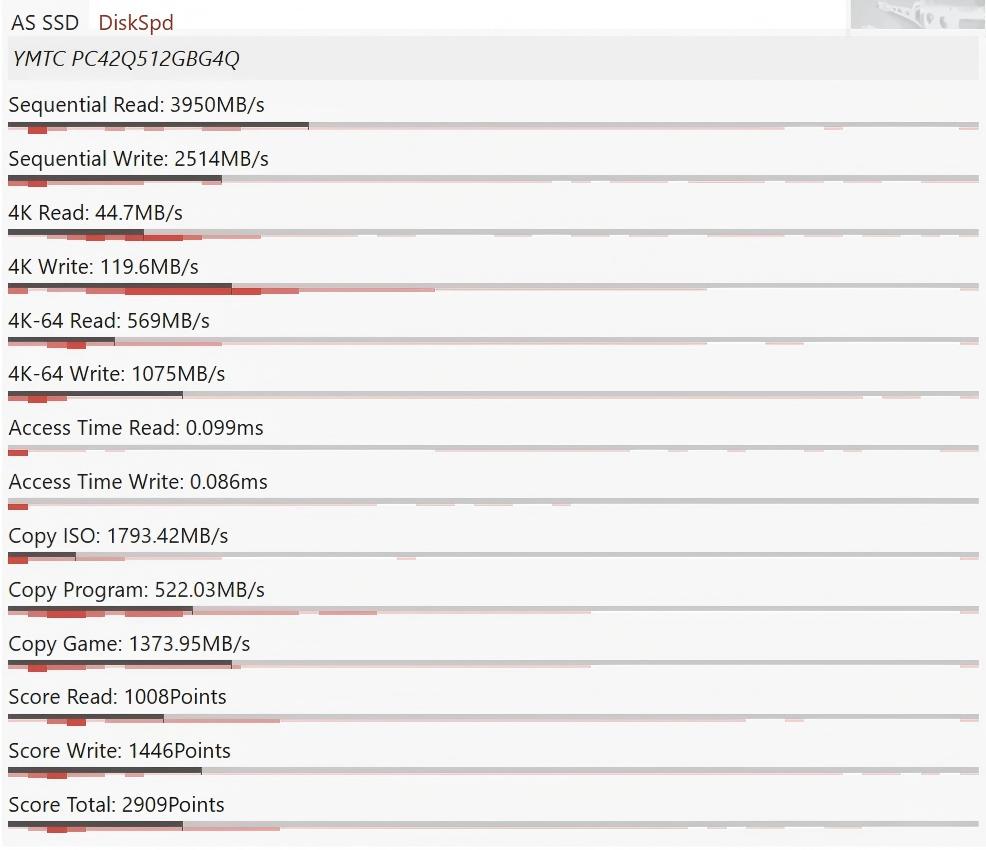Click the Sequential Read 3950MB/s label

click(136, 104)
